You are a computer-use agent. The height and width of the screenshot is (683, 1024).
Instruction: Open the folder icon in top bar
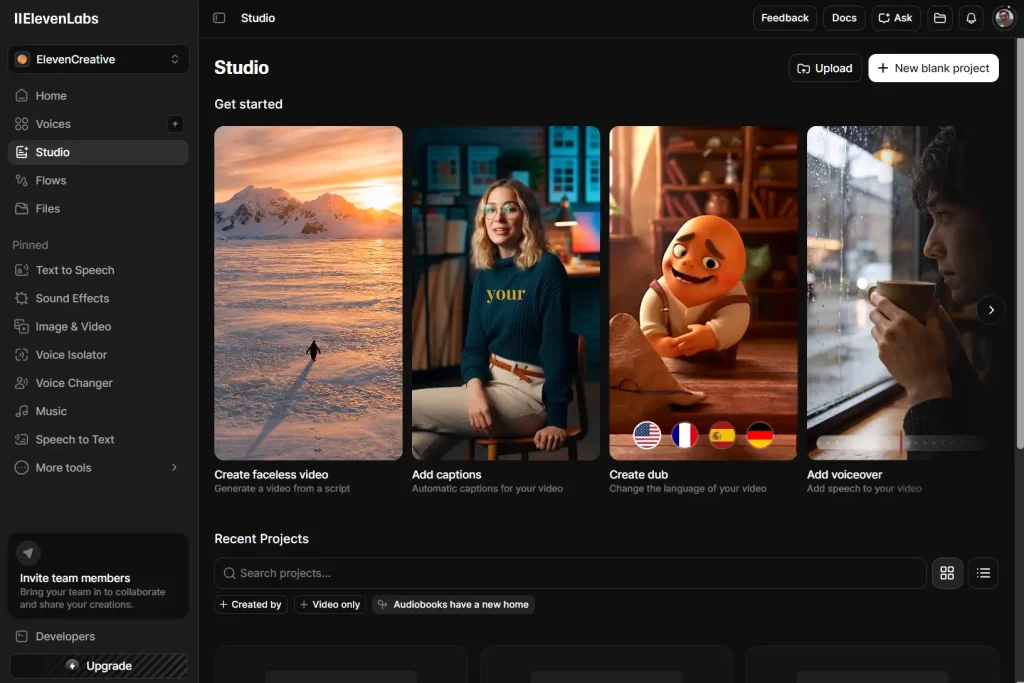tap(939, 18)
